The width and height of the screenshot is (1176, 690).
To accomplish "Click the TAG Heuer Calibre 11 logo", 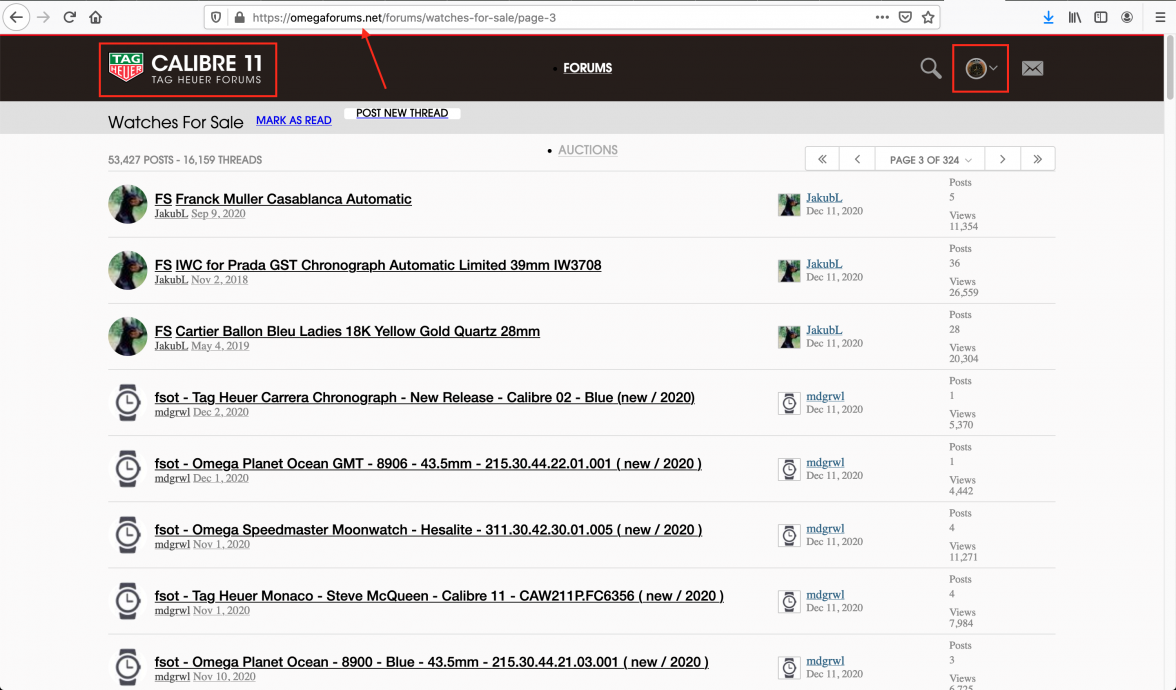I will point(188,68).
